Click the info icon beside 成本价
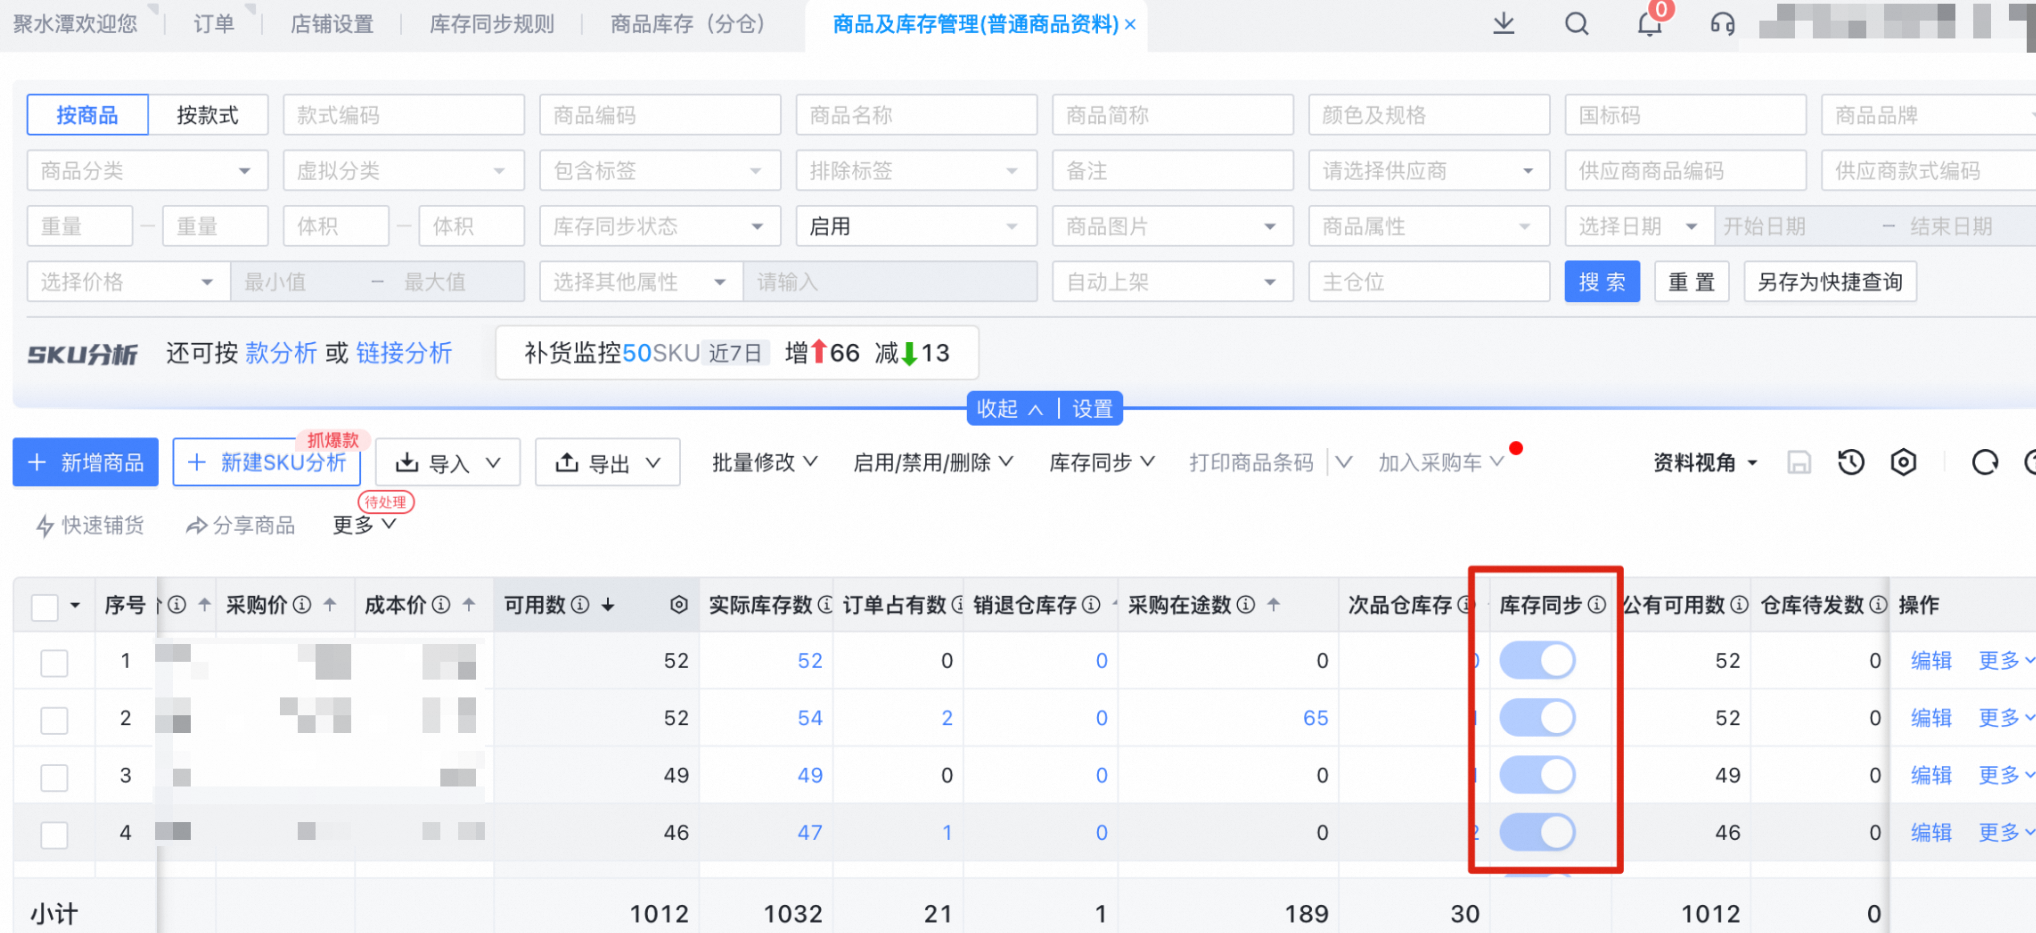 tap(440, 604)
